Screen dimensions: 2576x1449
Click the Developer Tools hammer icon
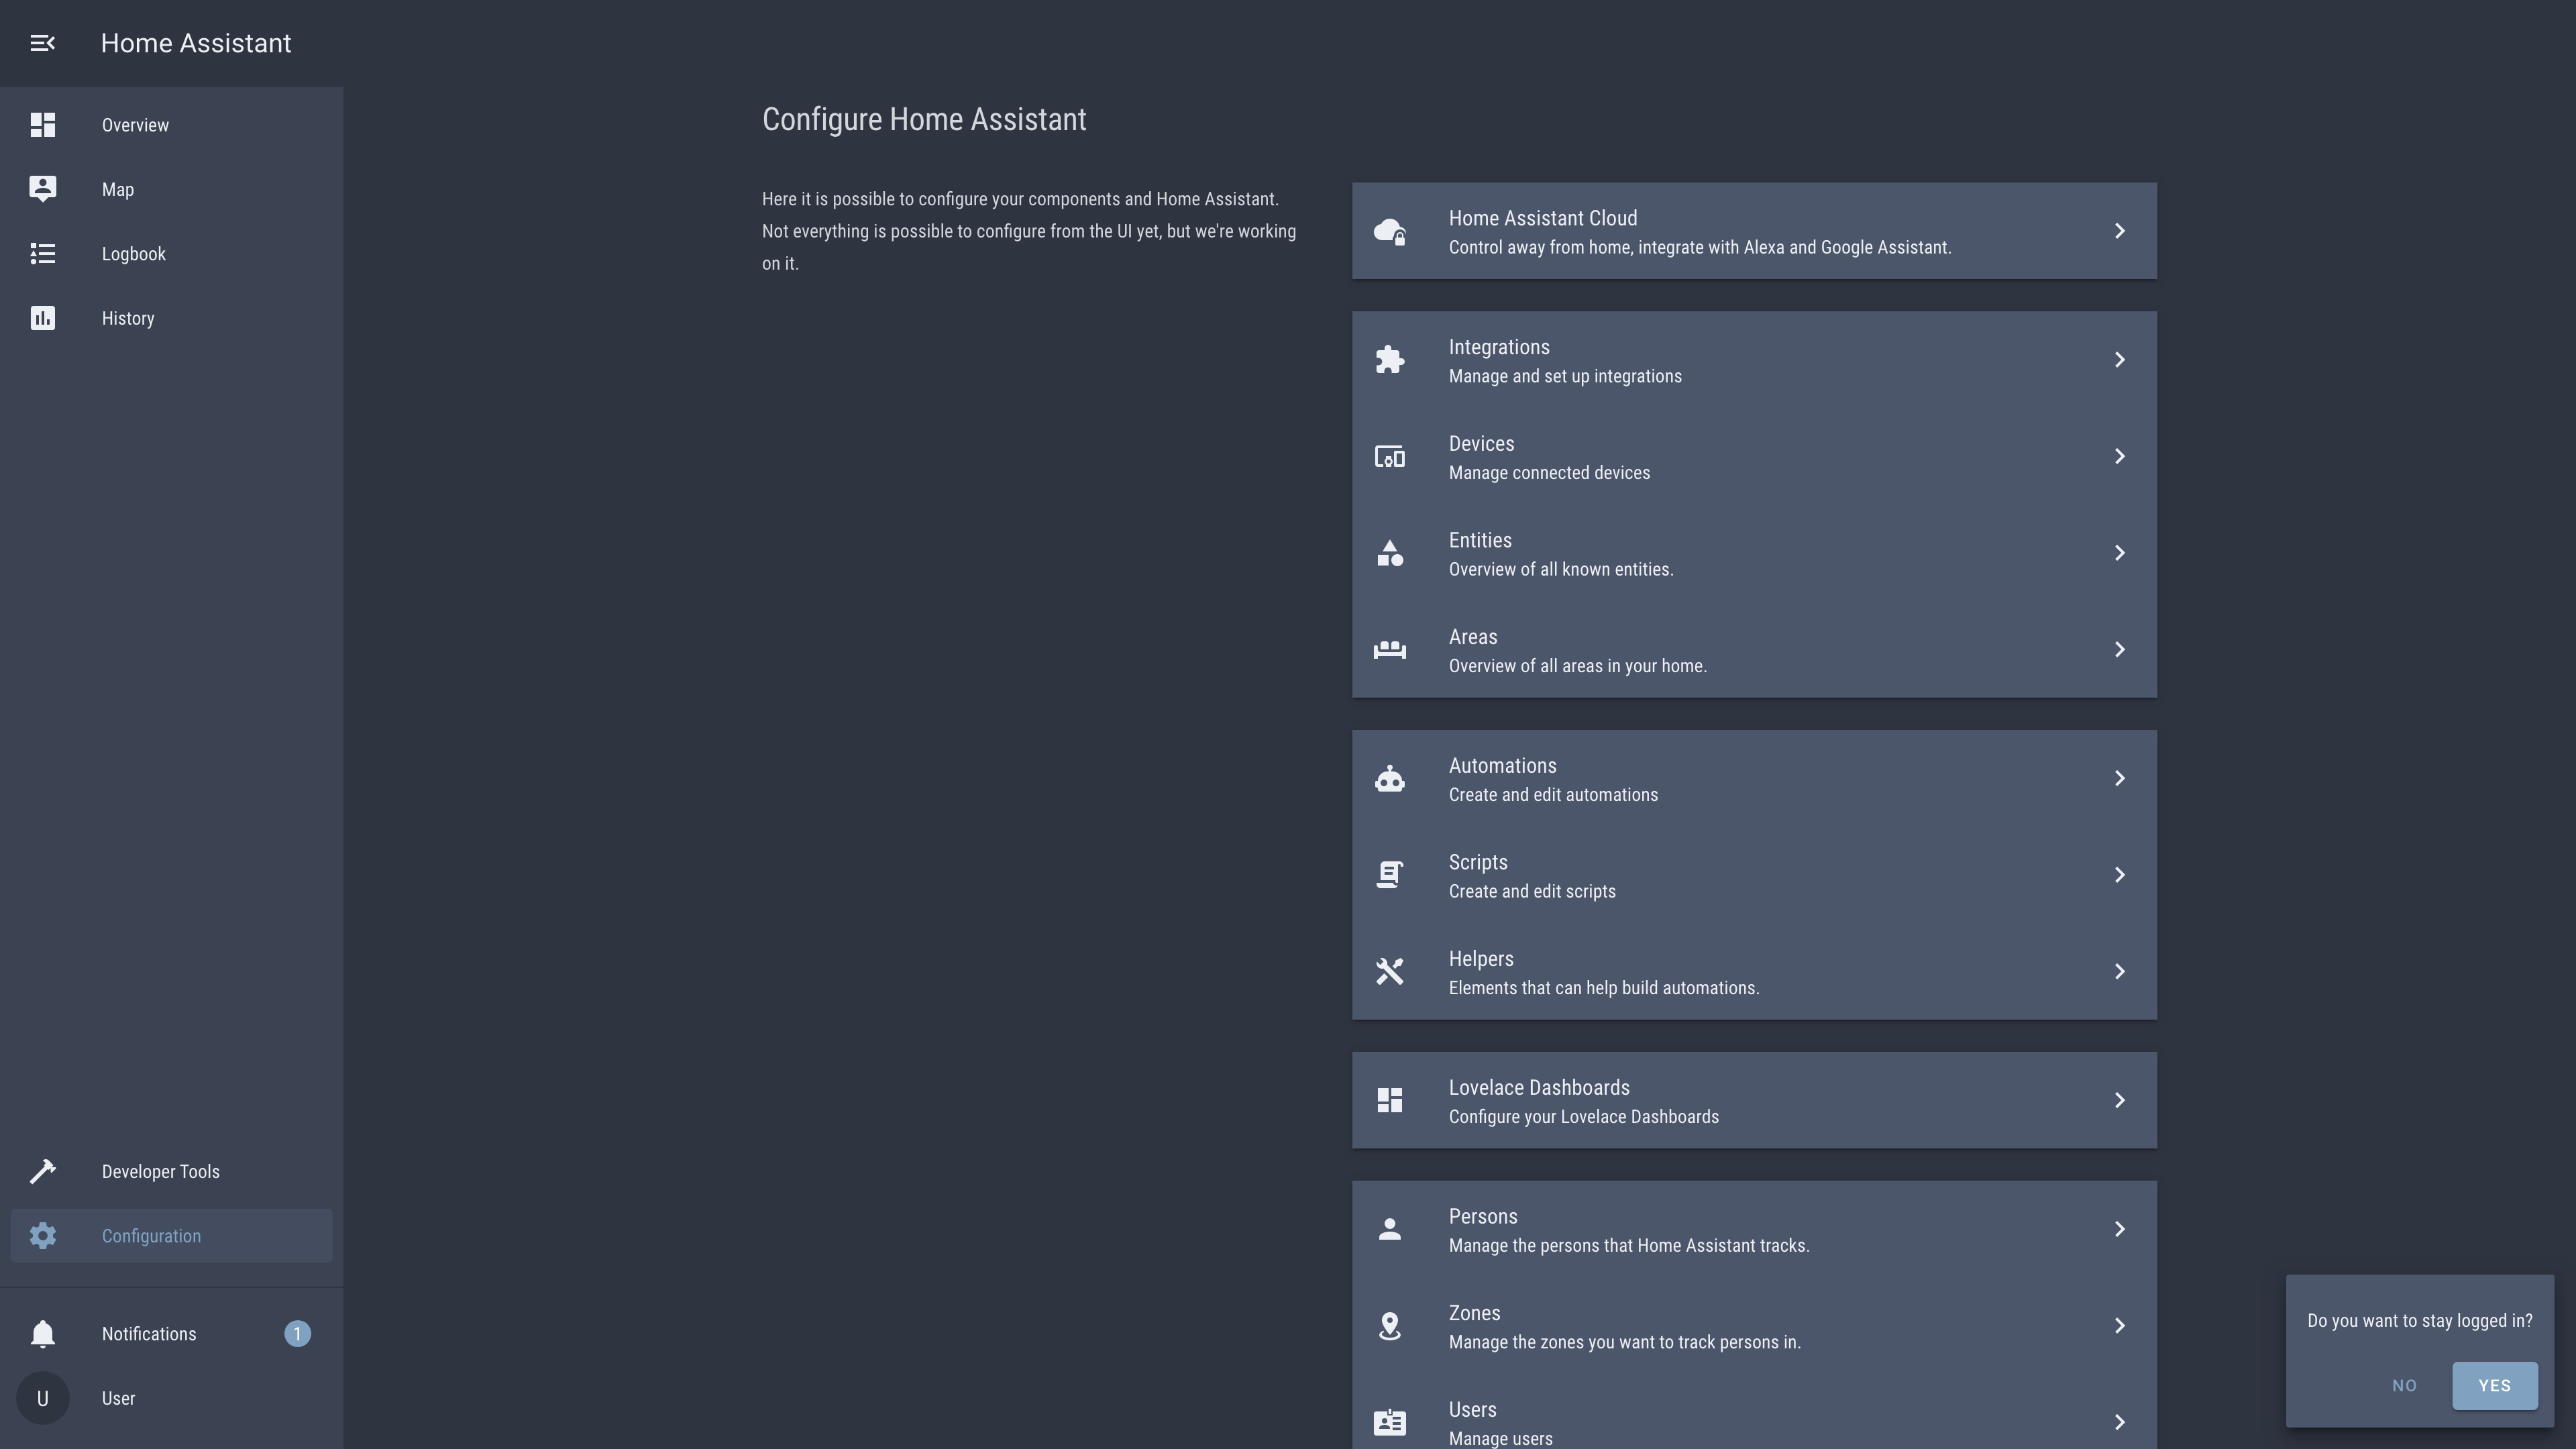click(x=42, y=1171)
